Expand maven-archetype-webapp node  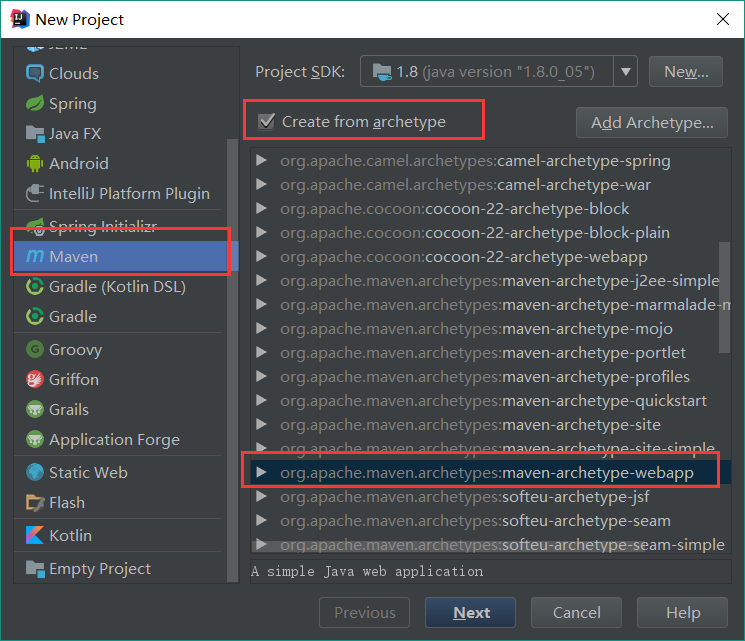click(x=261, y=472)
